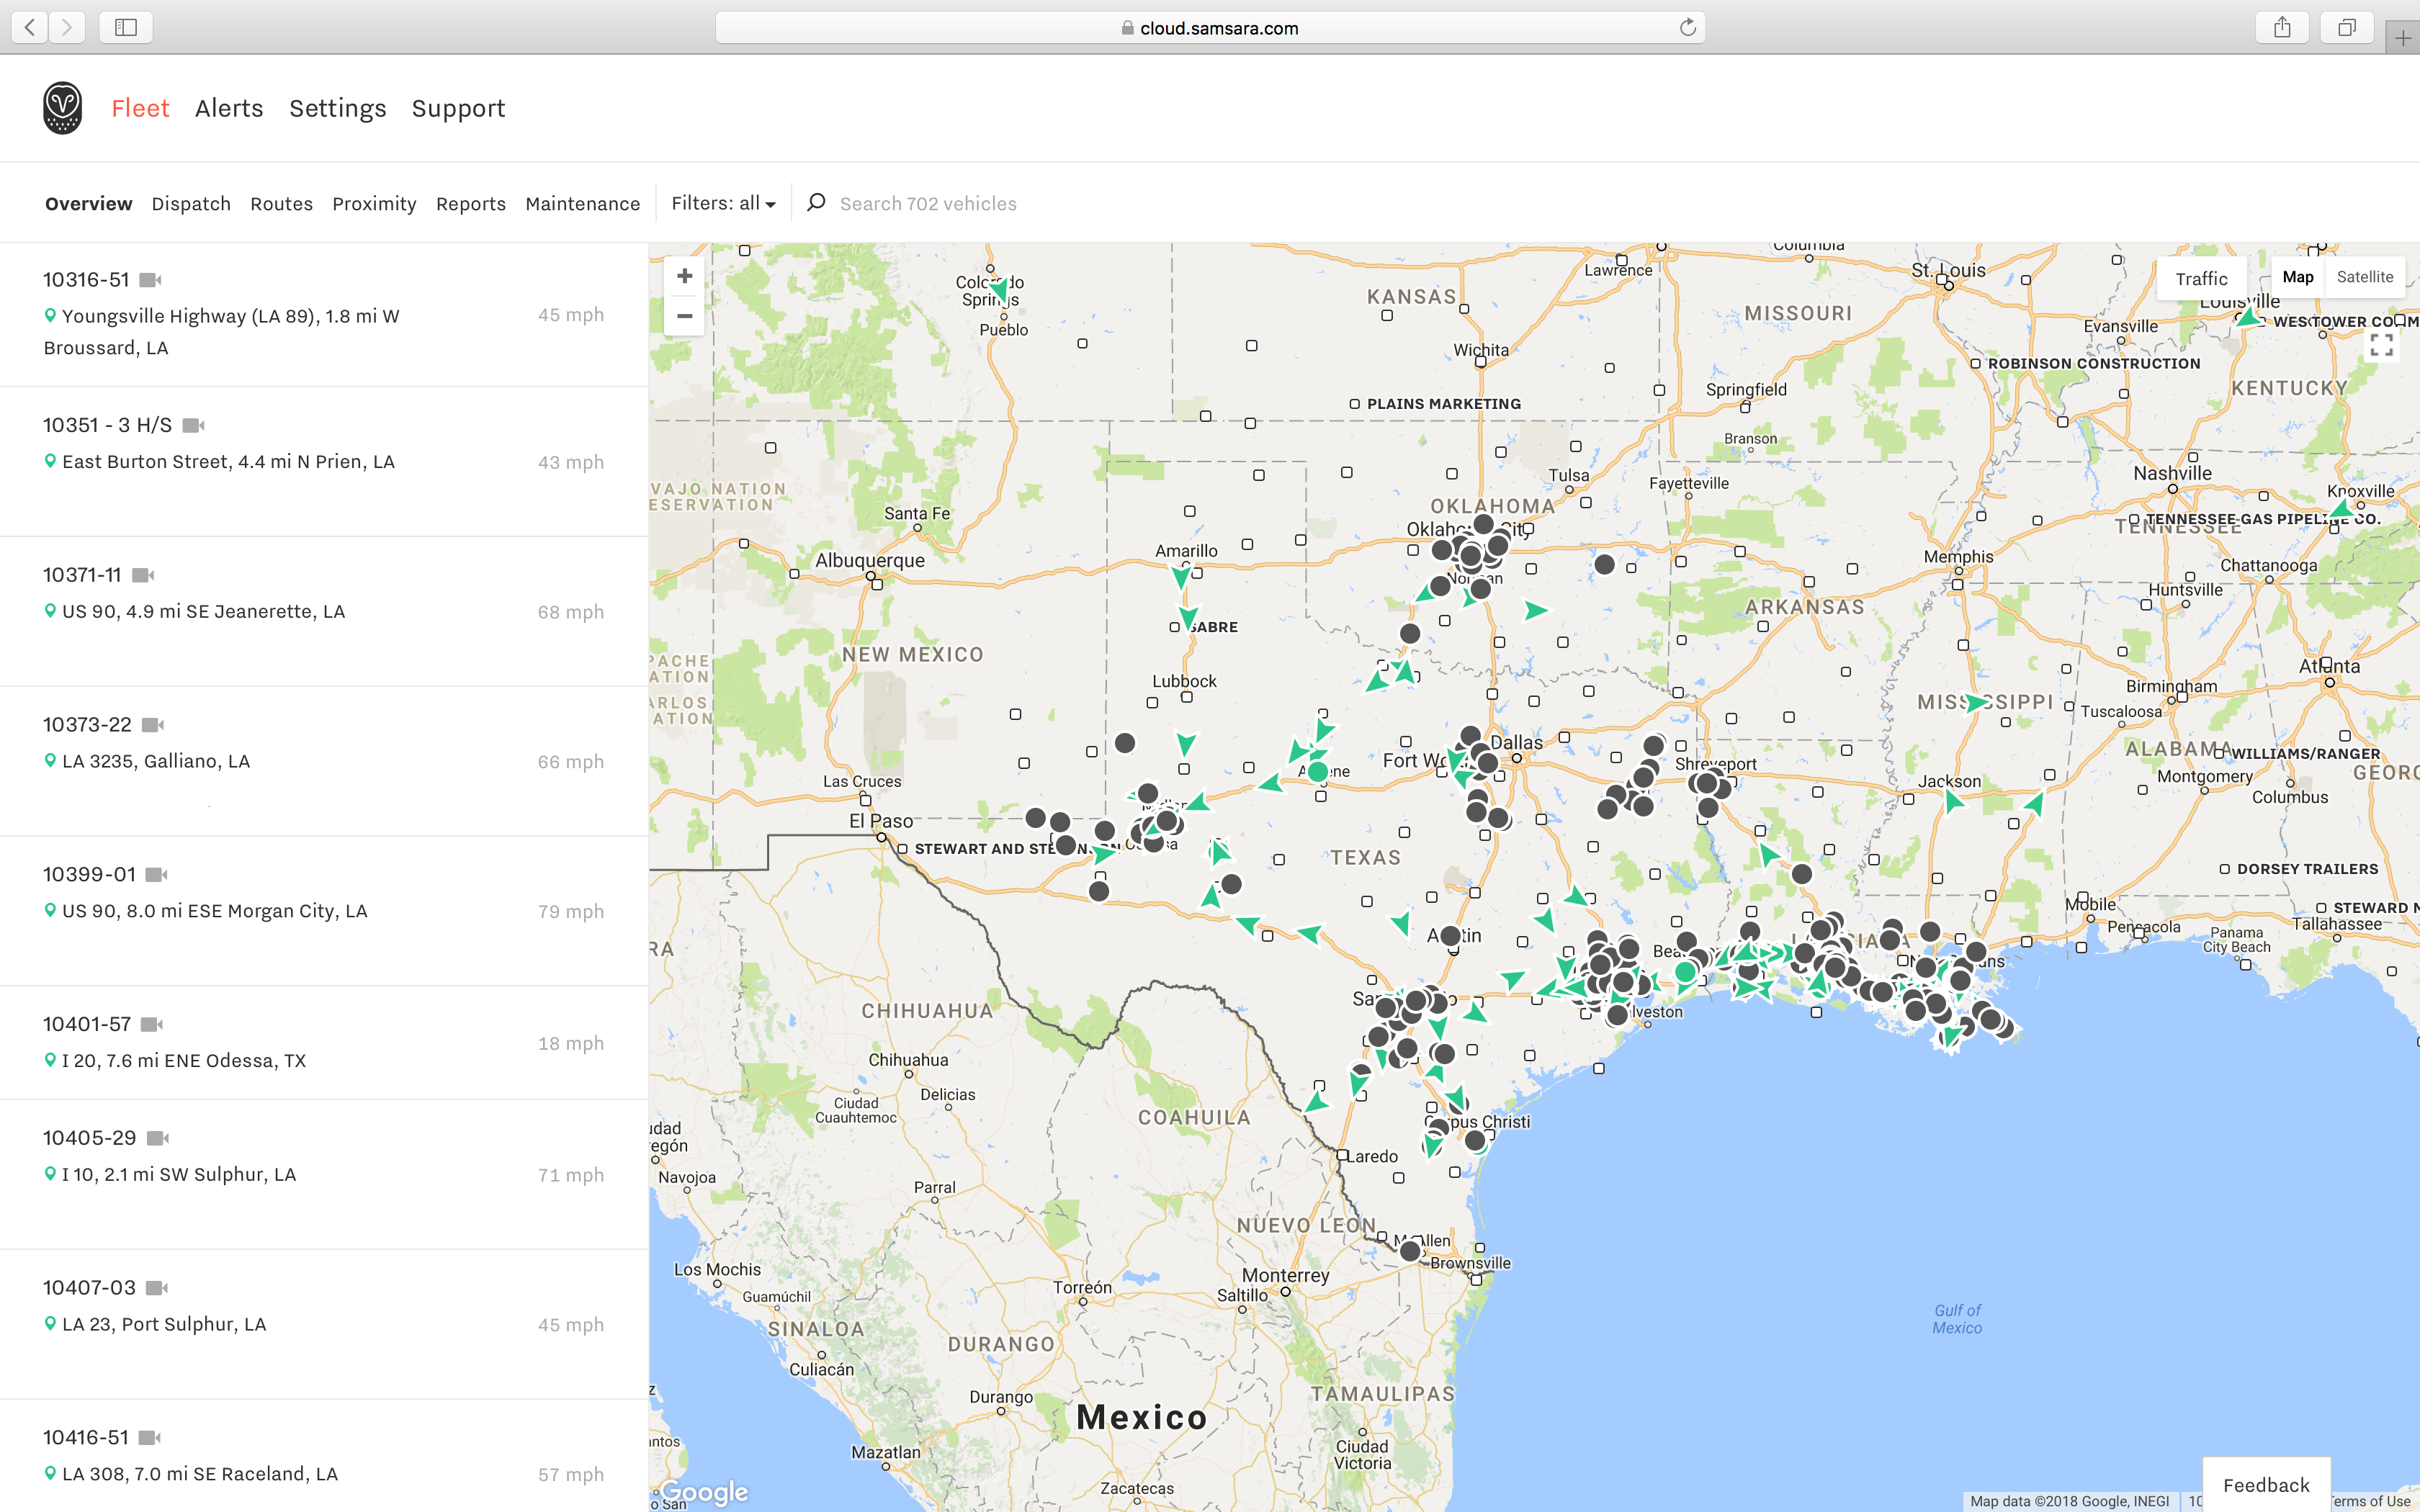Screen dimensions: 2420x1512
Task: Switch map to Satellite view
Action: [2364, 277]
